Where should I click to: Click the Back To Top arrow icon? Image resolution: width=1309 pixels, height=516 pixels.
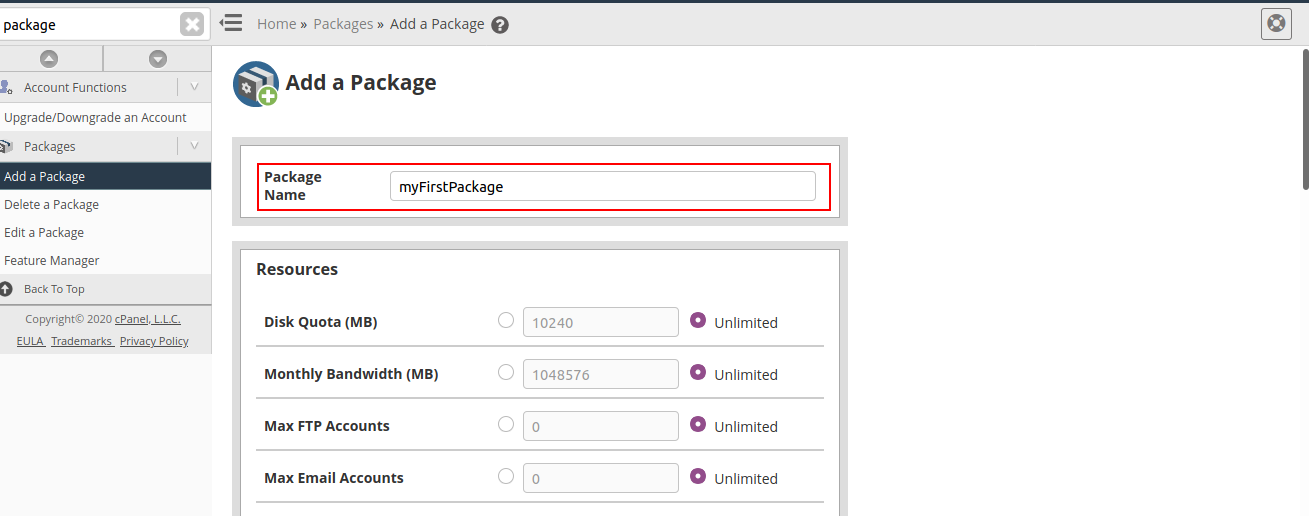pos(6,289)
